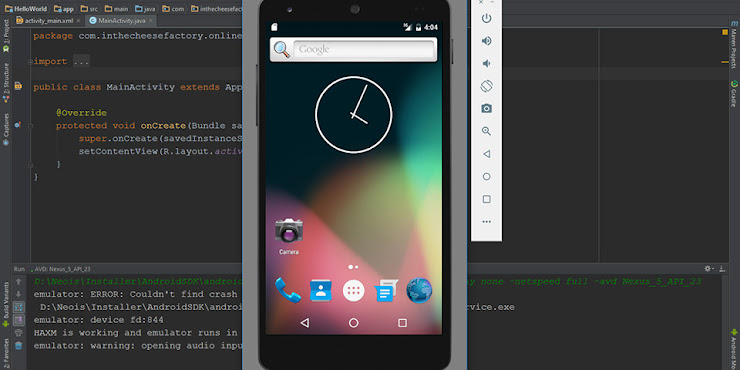Open the Captures tool window

coord(6,128)
